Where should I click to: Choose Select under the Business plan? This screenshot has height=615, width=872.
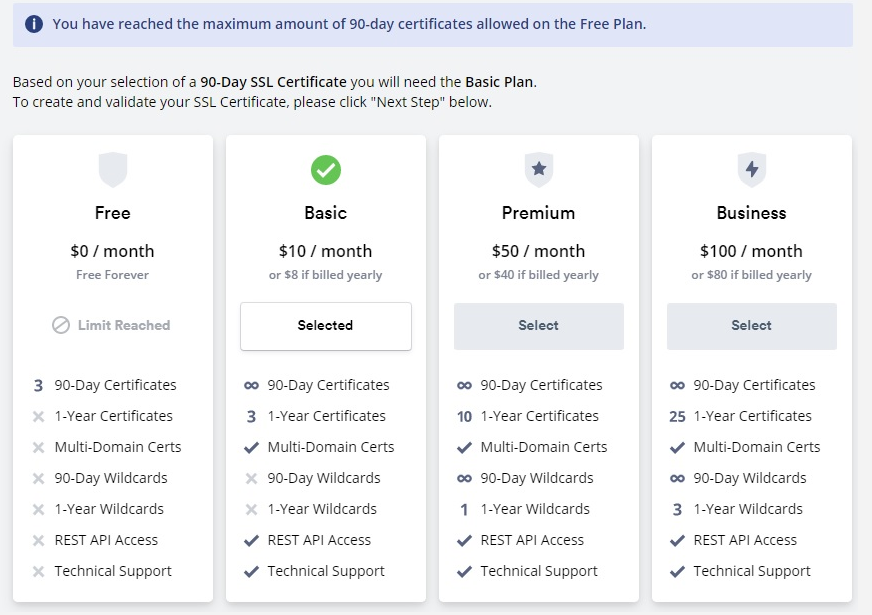(751, 326)
